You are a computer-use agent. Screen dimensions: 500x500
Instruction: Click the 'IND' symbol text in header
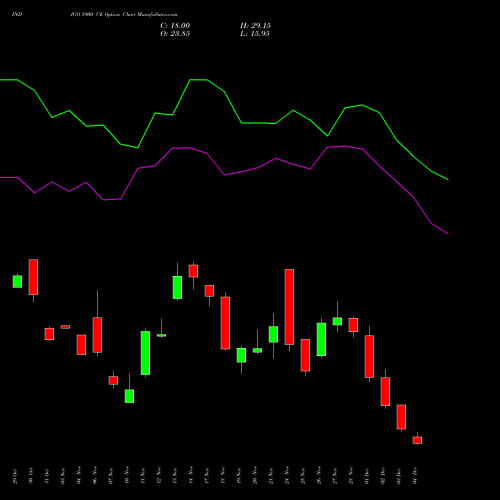click(x=17, y=14)
